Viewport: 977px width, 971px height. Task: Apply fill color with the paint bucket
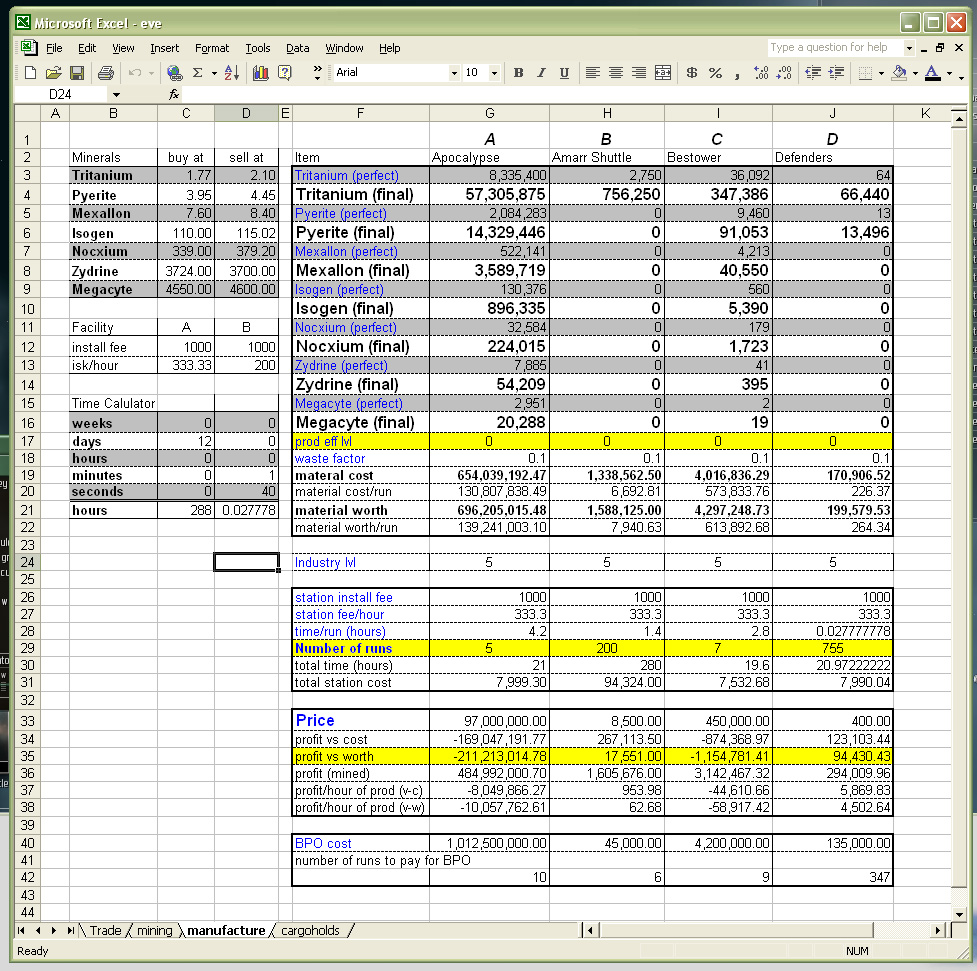(899, 73)
